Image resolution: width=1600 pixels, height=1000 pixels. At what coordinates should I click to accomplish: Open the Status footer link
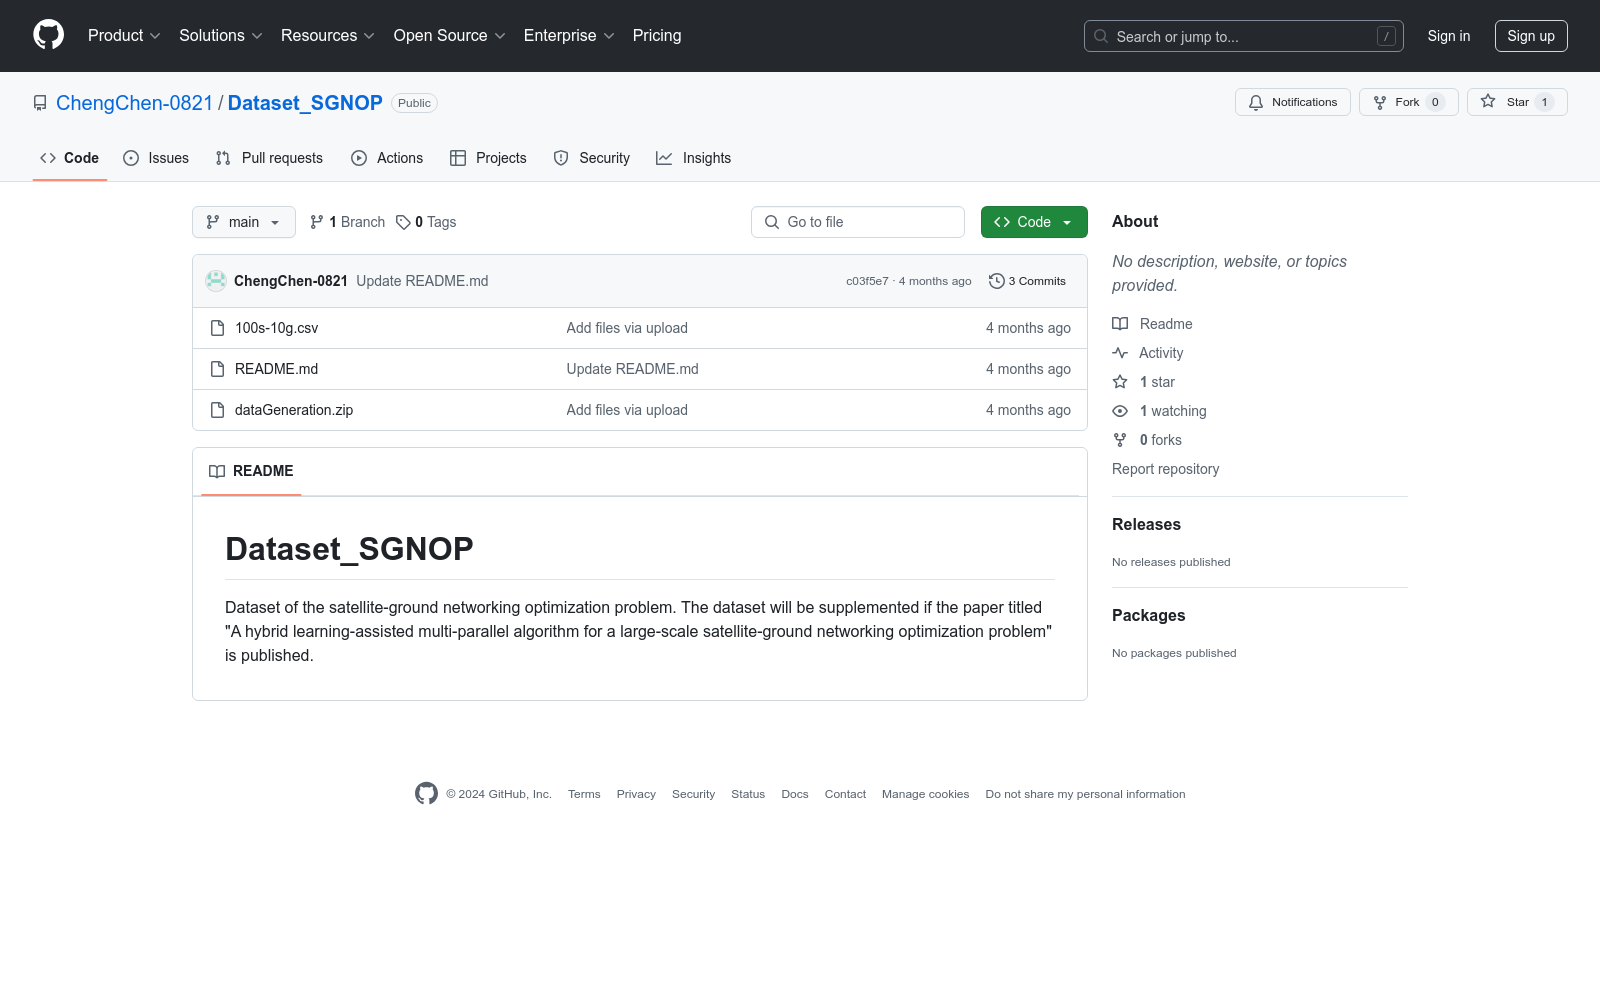click(748, 794)
